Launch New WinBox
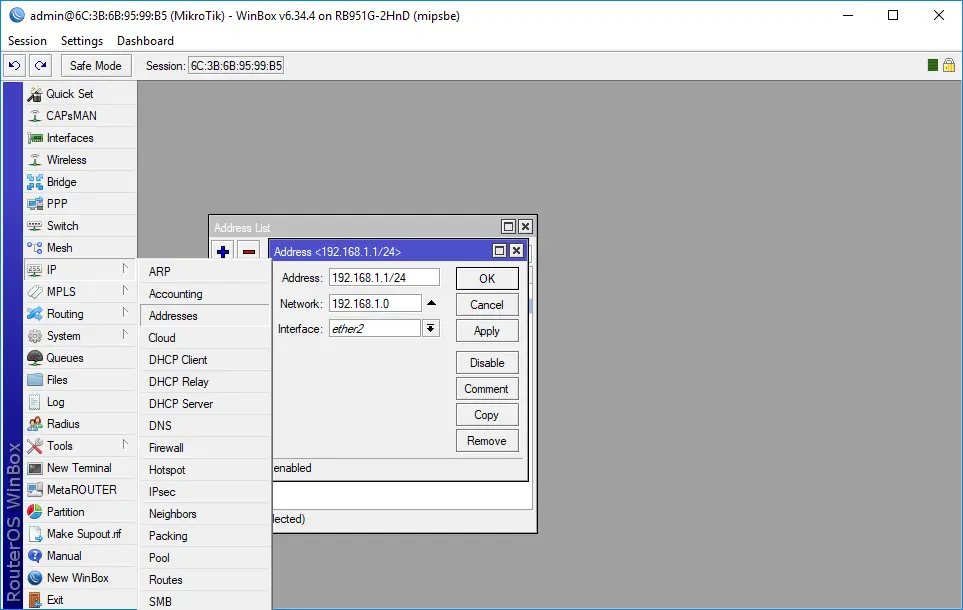Viewport: 963px width, 610px height. [80, 577]
